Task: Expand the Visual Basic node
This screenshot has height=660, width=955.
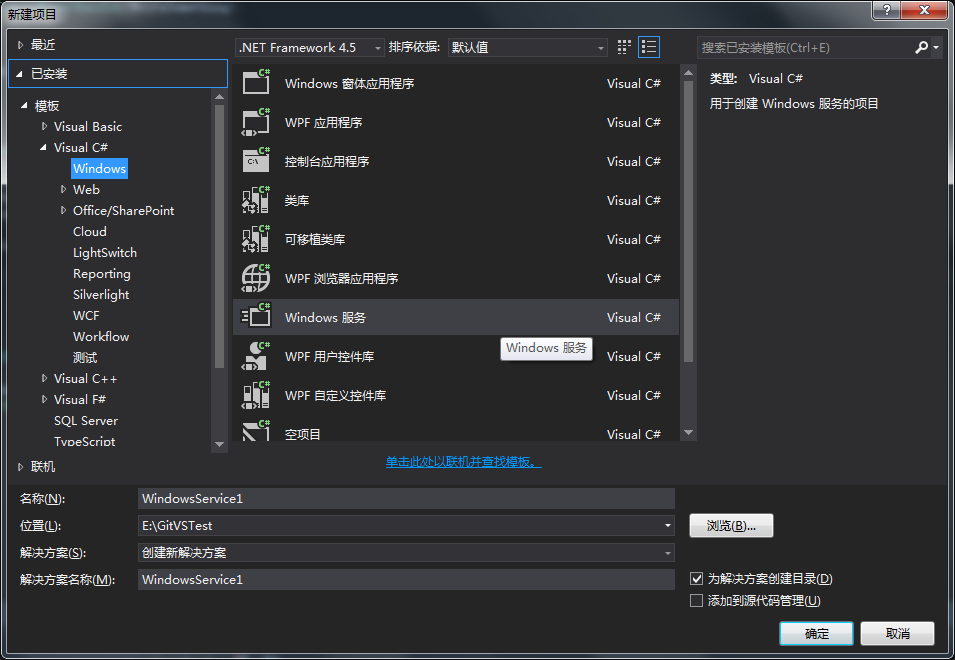Action: point(44,126)
